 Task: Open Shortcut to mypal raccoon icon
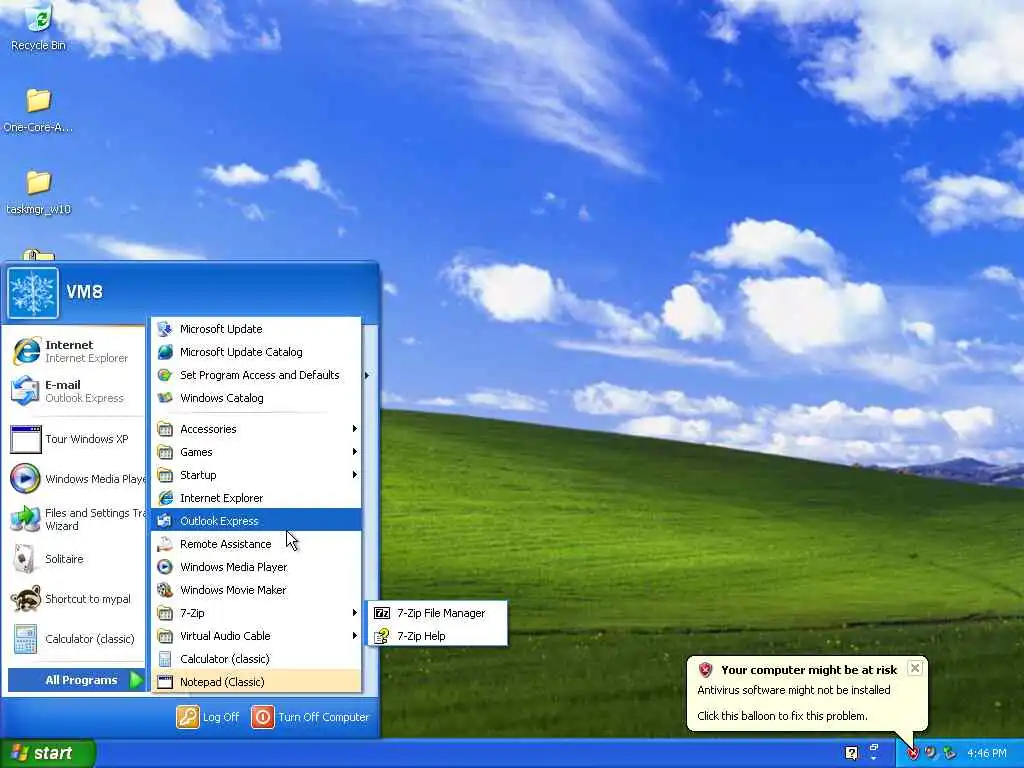tap(74, 599)
